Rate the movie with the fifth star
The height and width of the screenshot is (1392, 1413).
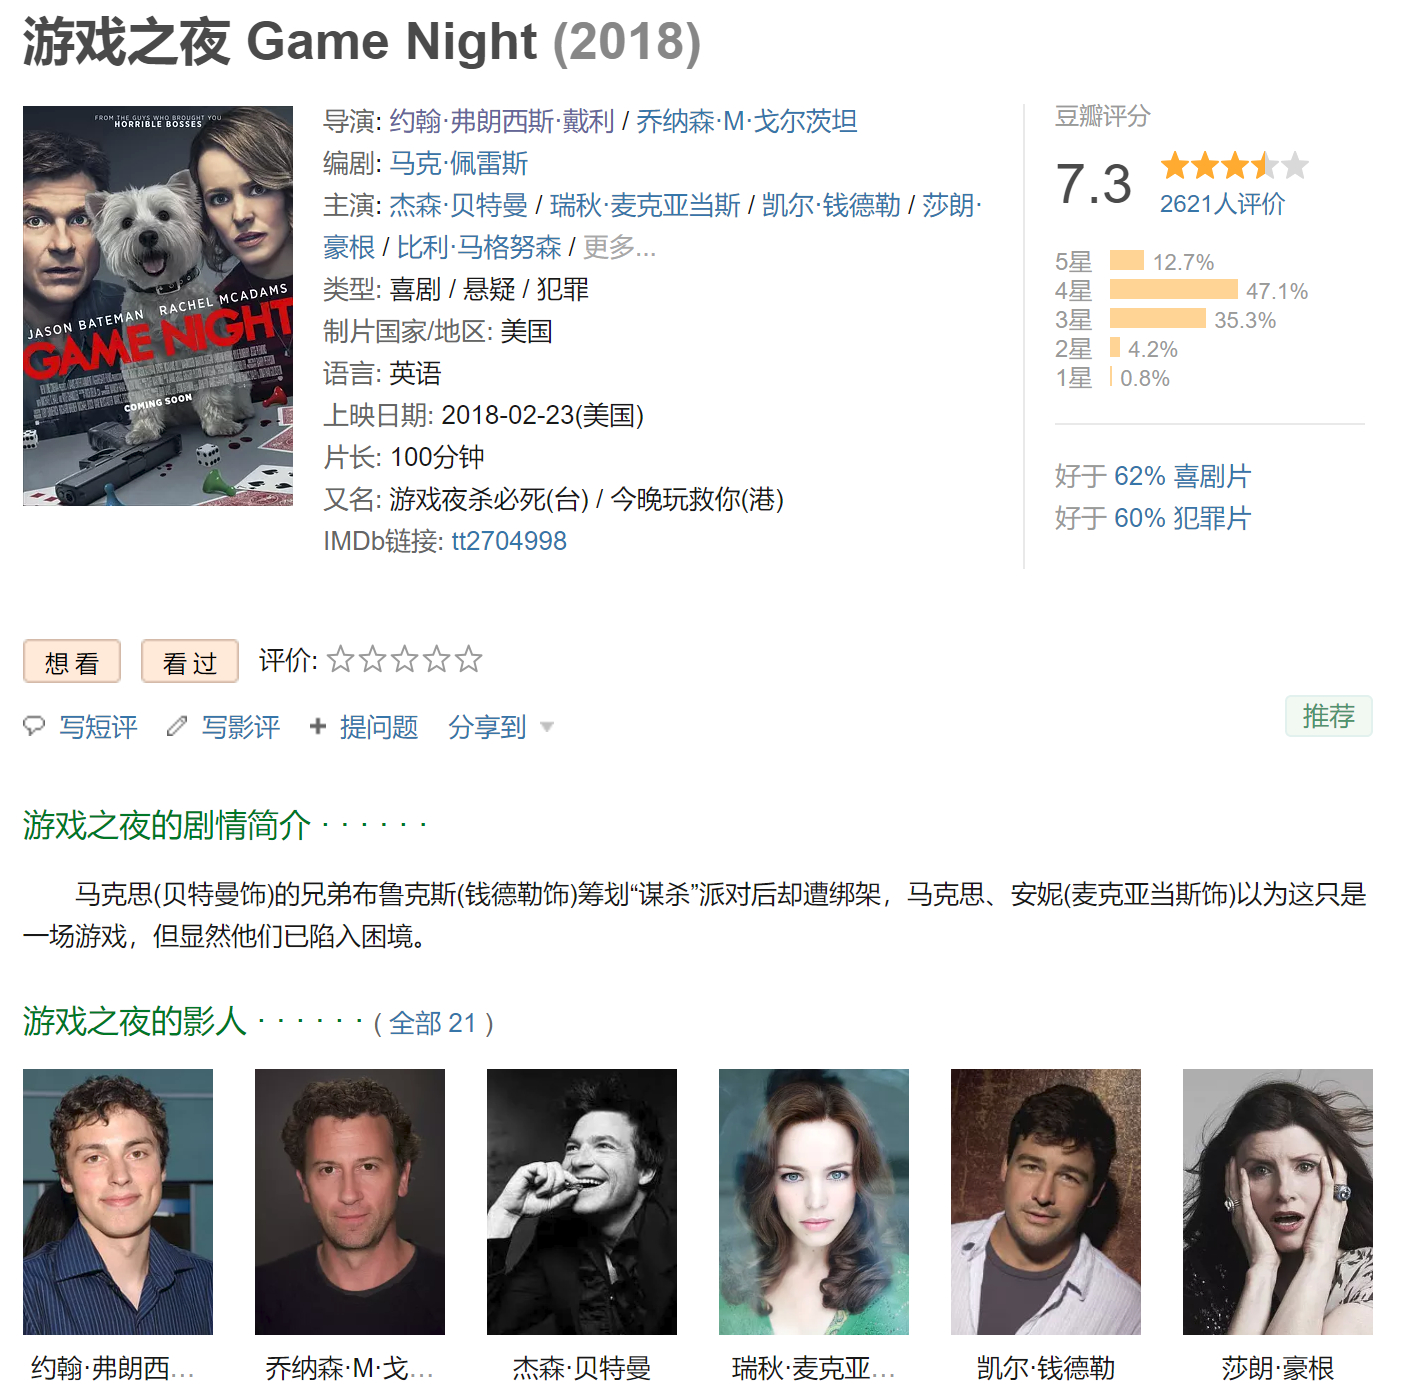pyautogui.click(x=469, y=659)
